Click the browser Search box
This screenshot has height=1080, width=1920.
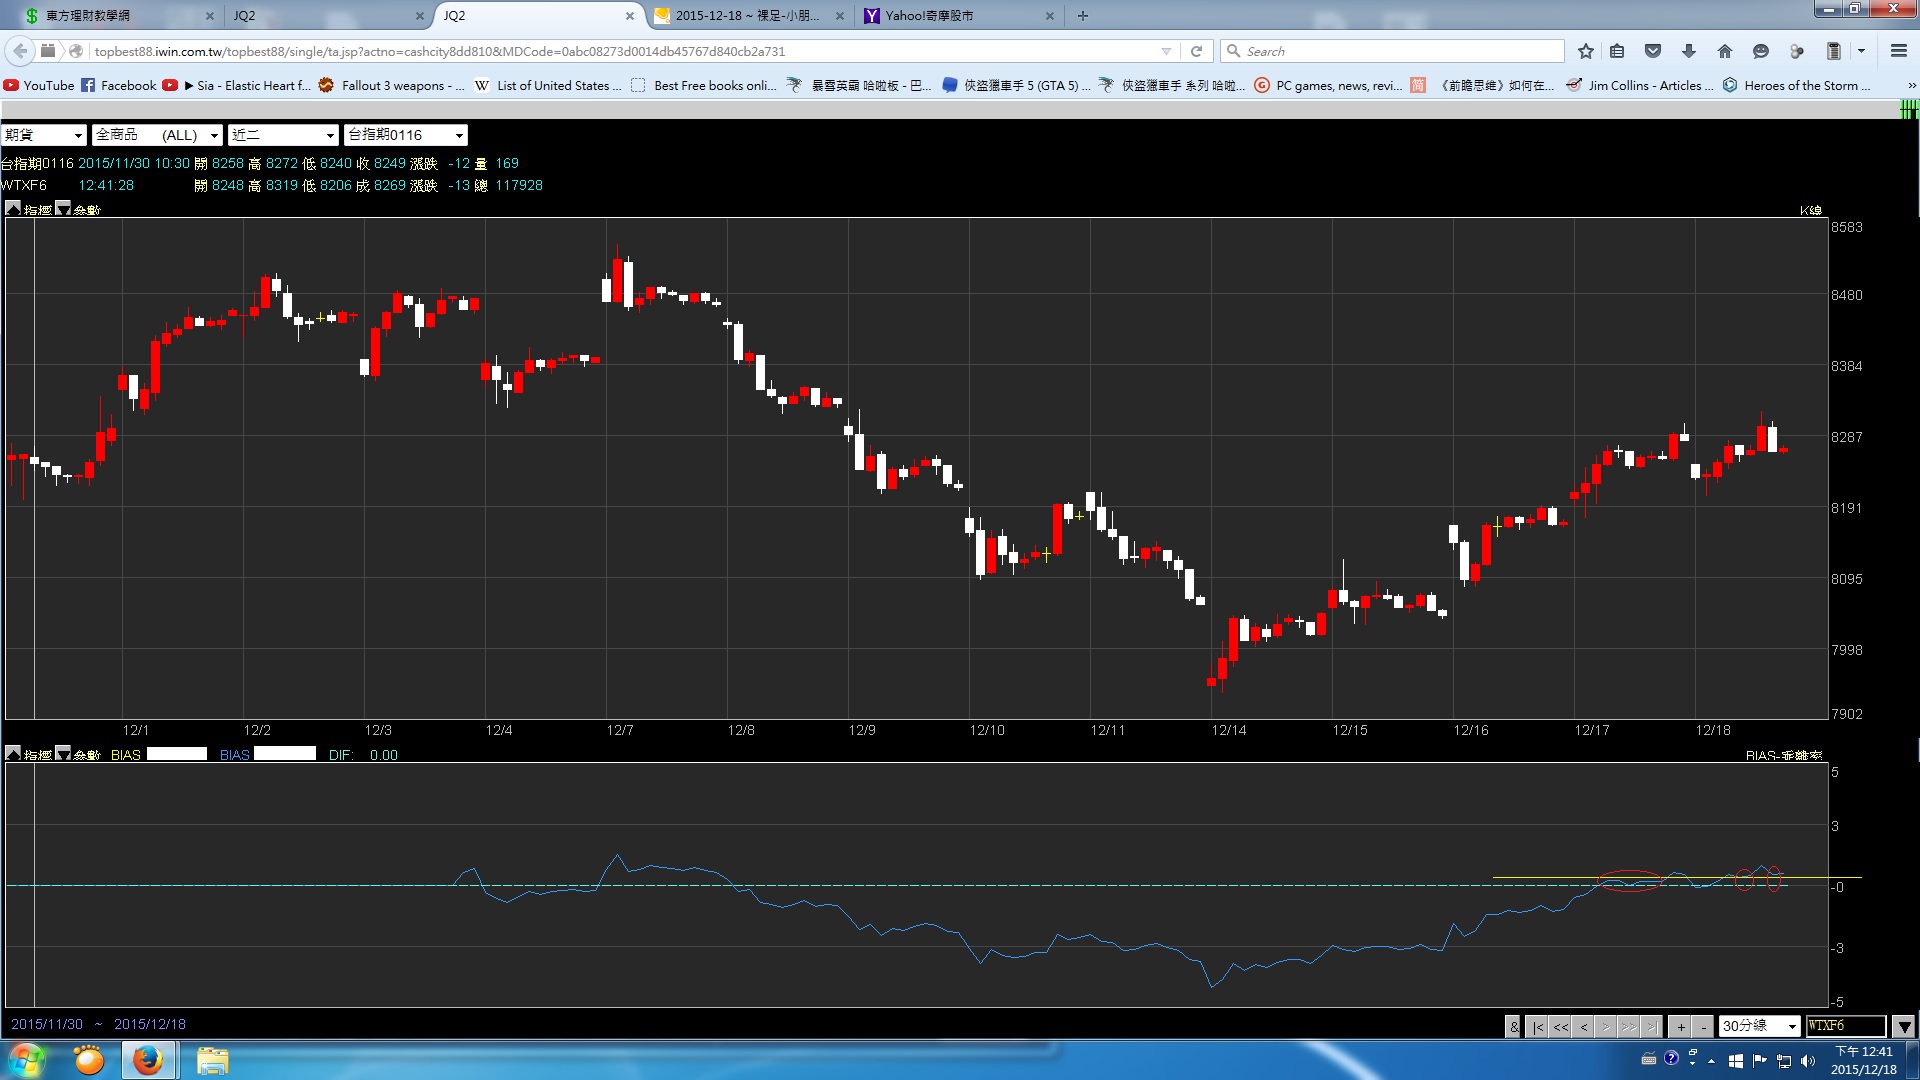coord(1393,51)
